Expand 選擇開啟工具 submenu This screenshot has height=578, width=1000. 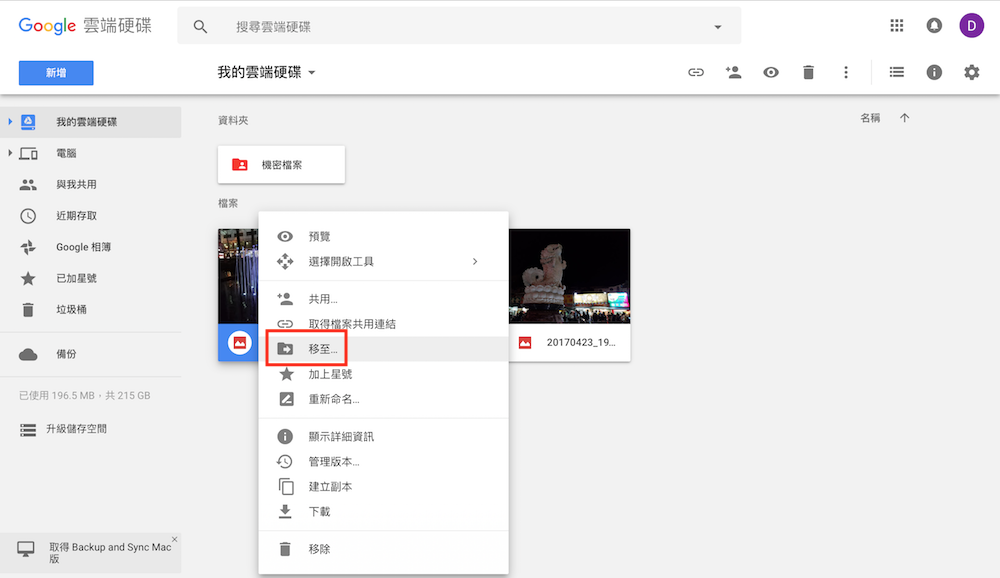tap(340, 261)
